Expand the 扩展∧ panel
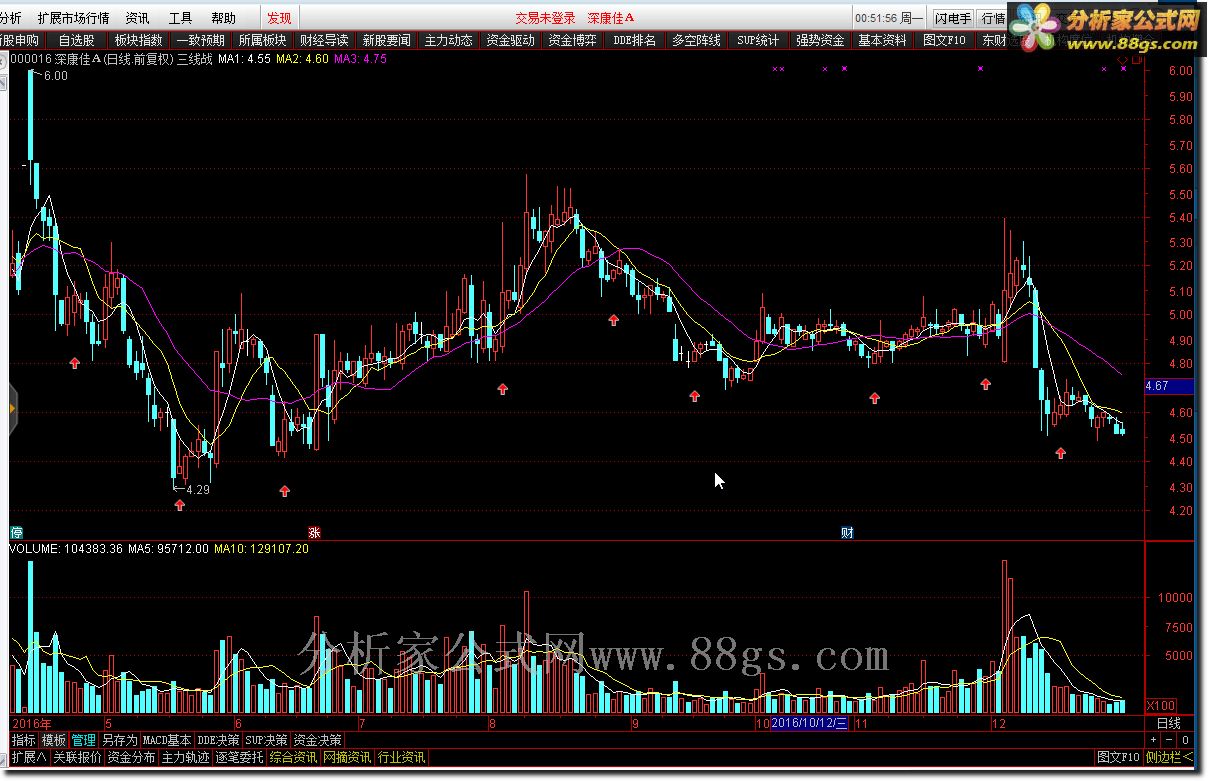 tap(29, 758)
